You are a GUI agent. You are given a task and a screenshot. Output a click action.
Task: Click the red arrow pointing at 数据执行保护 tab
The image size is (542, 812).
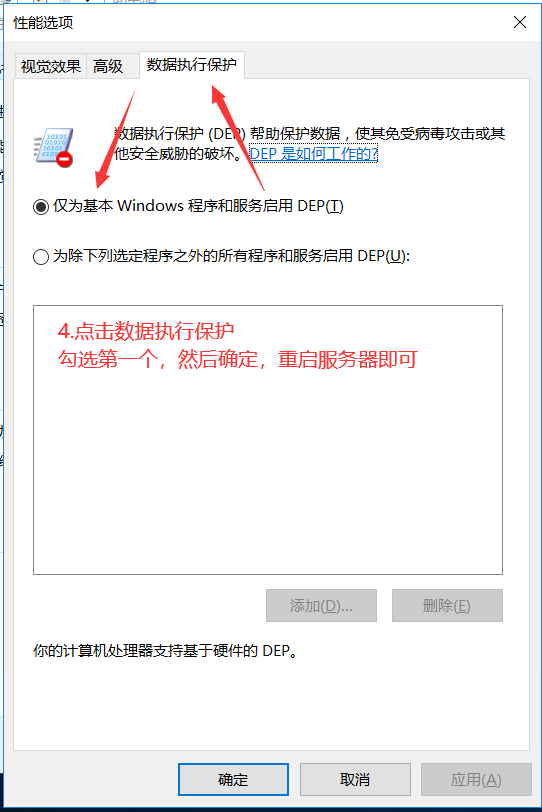[237, 138]
